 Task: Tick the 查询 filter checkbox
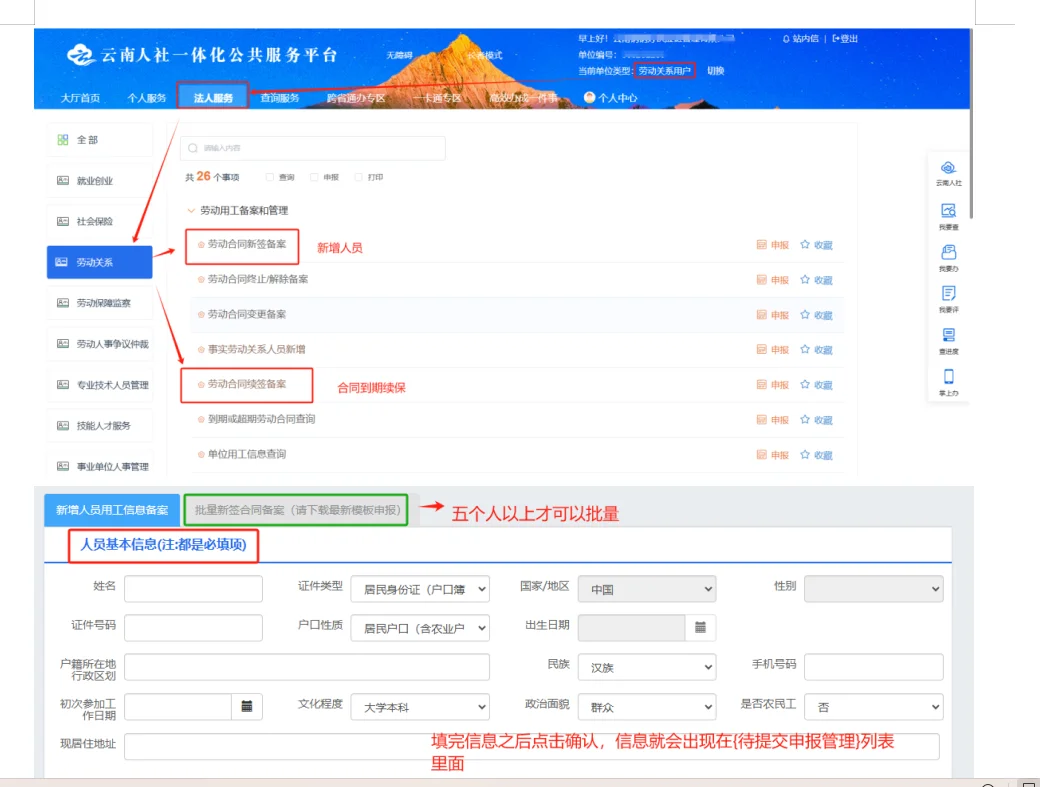269,177
